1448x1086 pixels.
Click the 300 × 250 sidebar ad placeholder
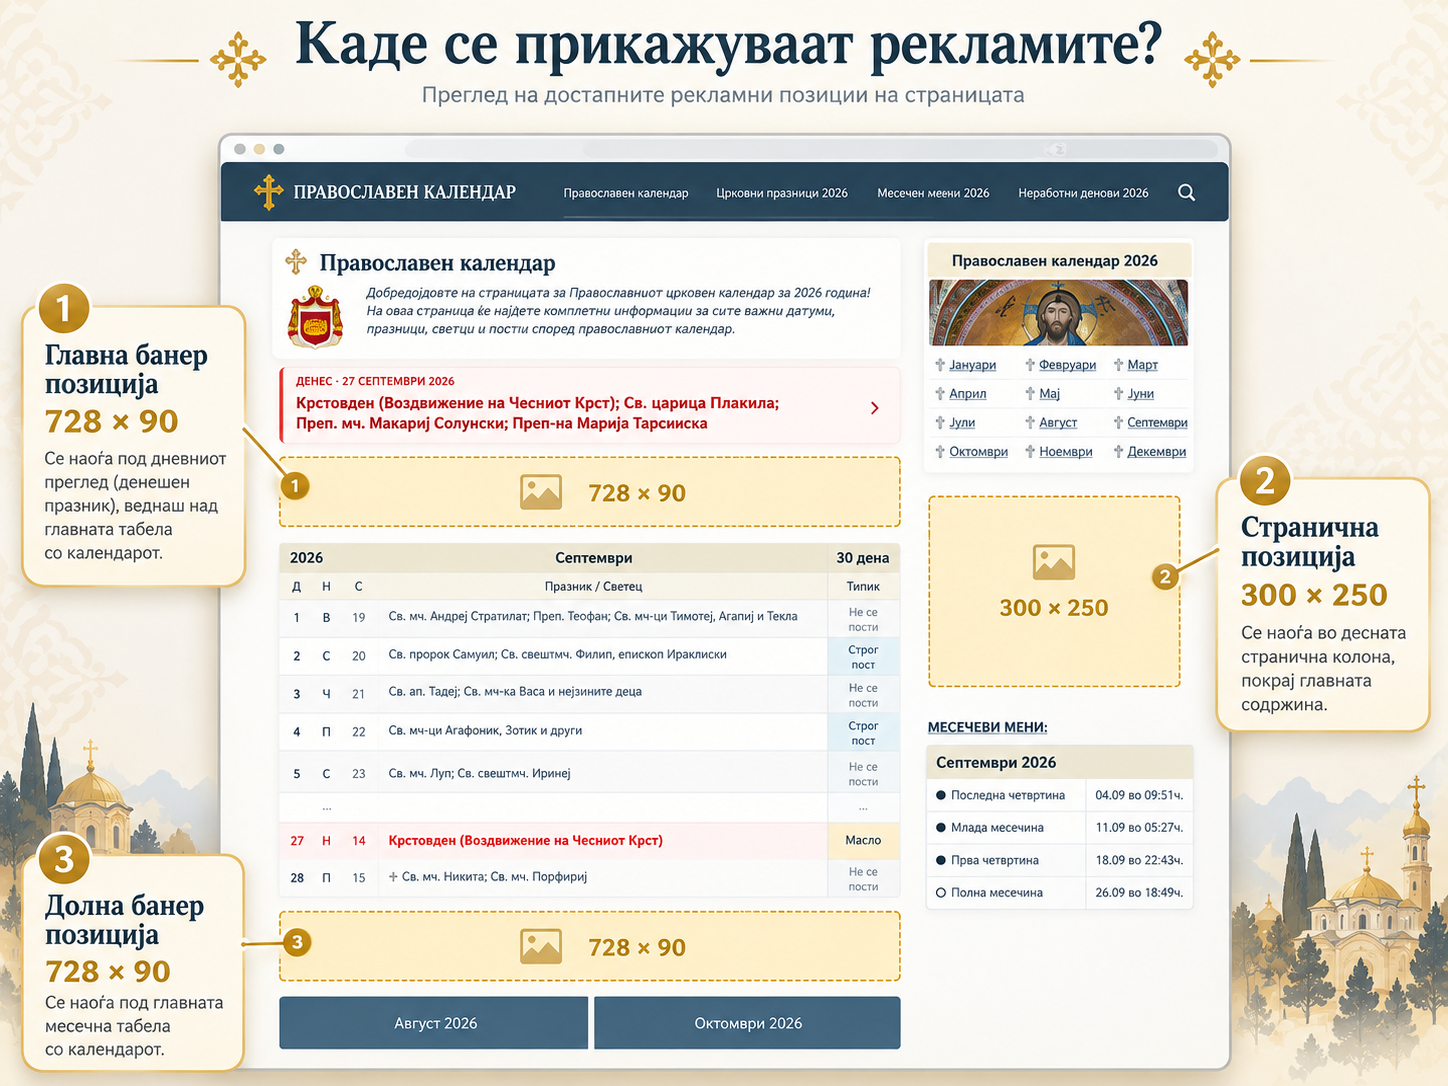pyautogui.click(x=1054, y=592)
